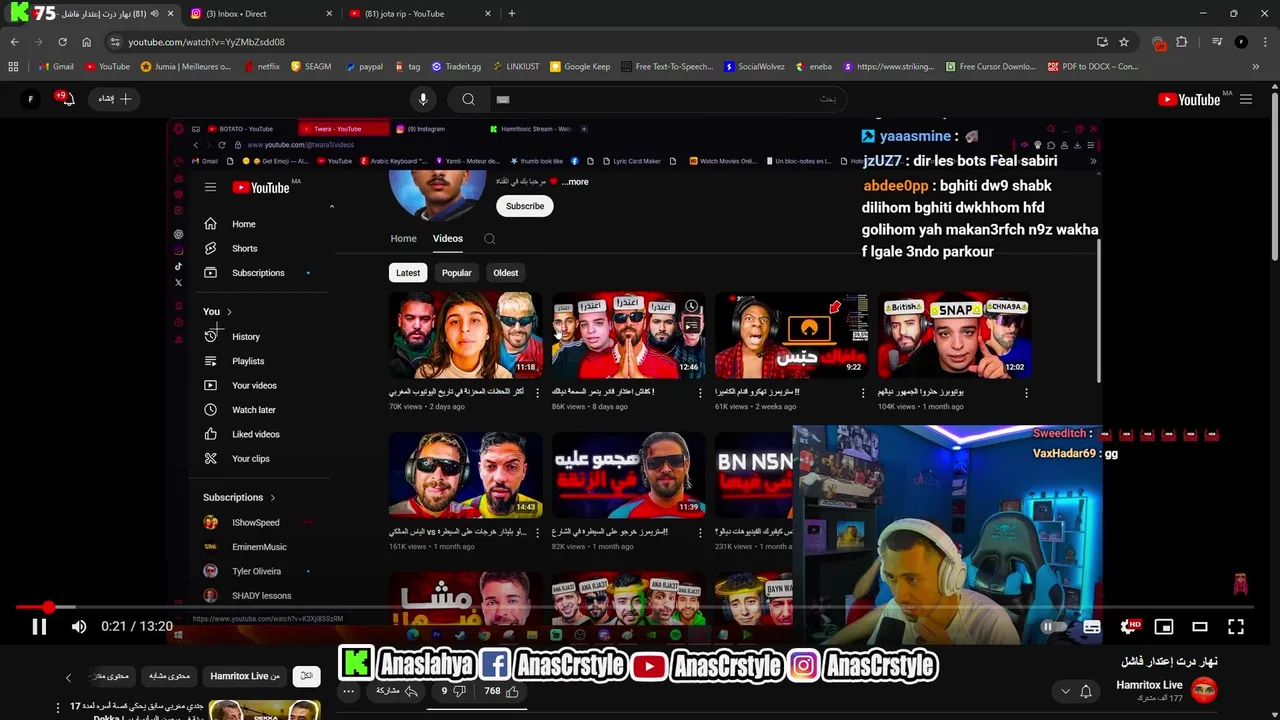Screen dimensions: 1280x720
Task: Open the account avatar menu 'F'
Action: point(30,99)
